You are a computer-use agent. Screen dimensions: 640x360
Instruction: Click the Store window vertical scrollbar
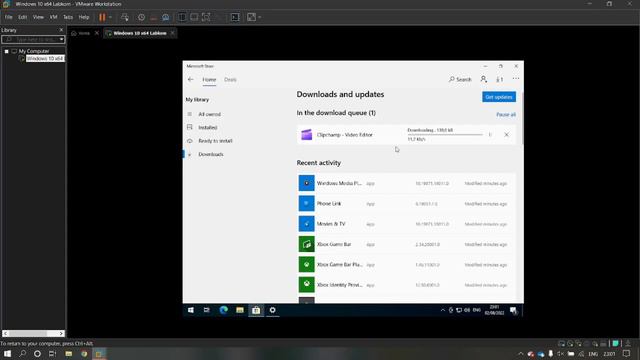coord(522,118)
